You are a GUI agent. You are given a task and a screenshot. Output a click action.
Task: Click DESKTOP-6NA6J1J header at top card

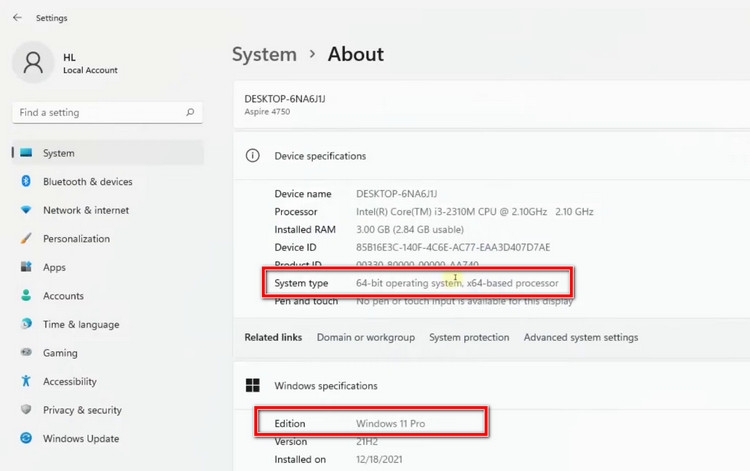[285, 99]
